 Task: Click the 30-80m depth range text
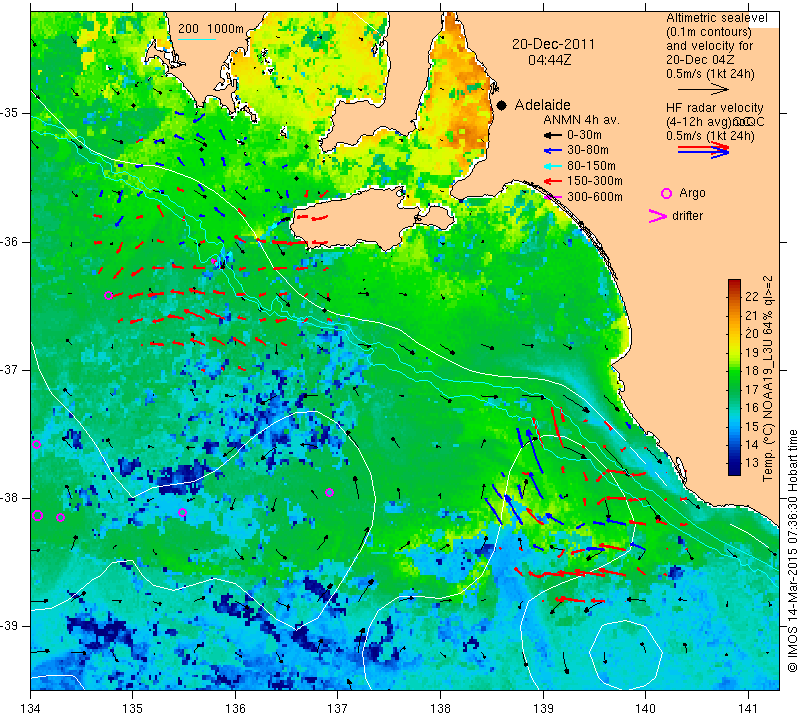point(587,150)
